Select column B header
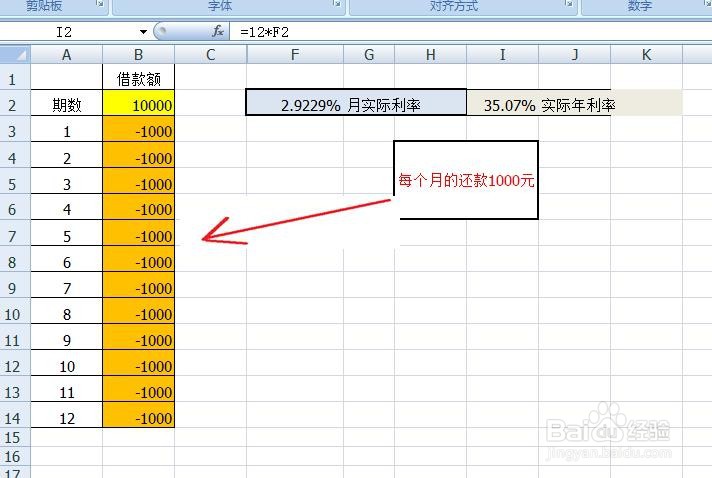This screenshot has height=478, width=712. [138, 55]
